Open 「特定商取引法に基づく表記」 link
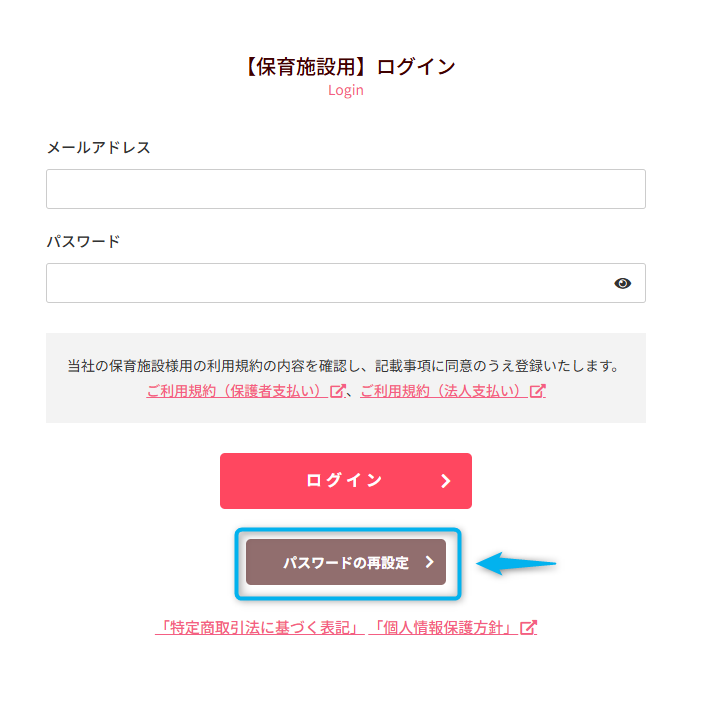 coord(260,628)
